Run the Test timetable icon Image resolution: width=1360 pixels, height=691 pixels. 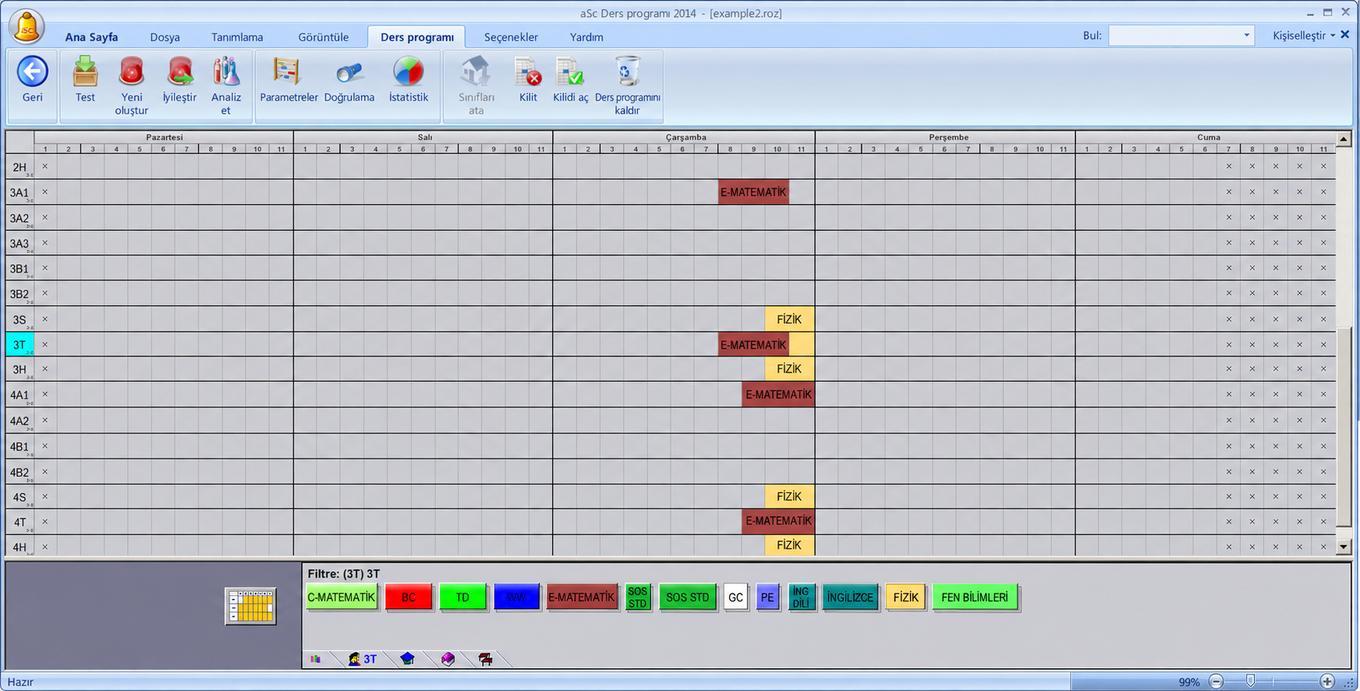(86, 72)
